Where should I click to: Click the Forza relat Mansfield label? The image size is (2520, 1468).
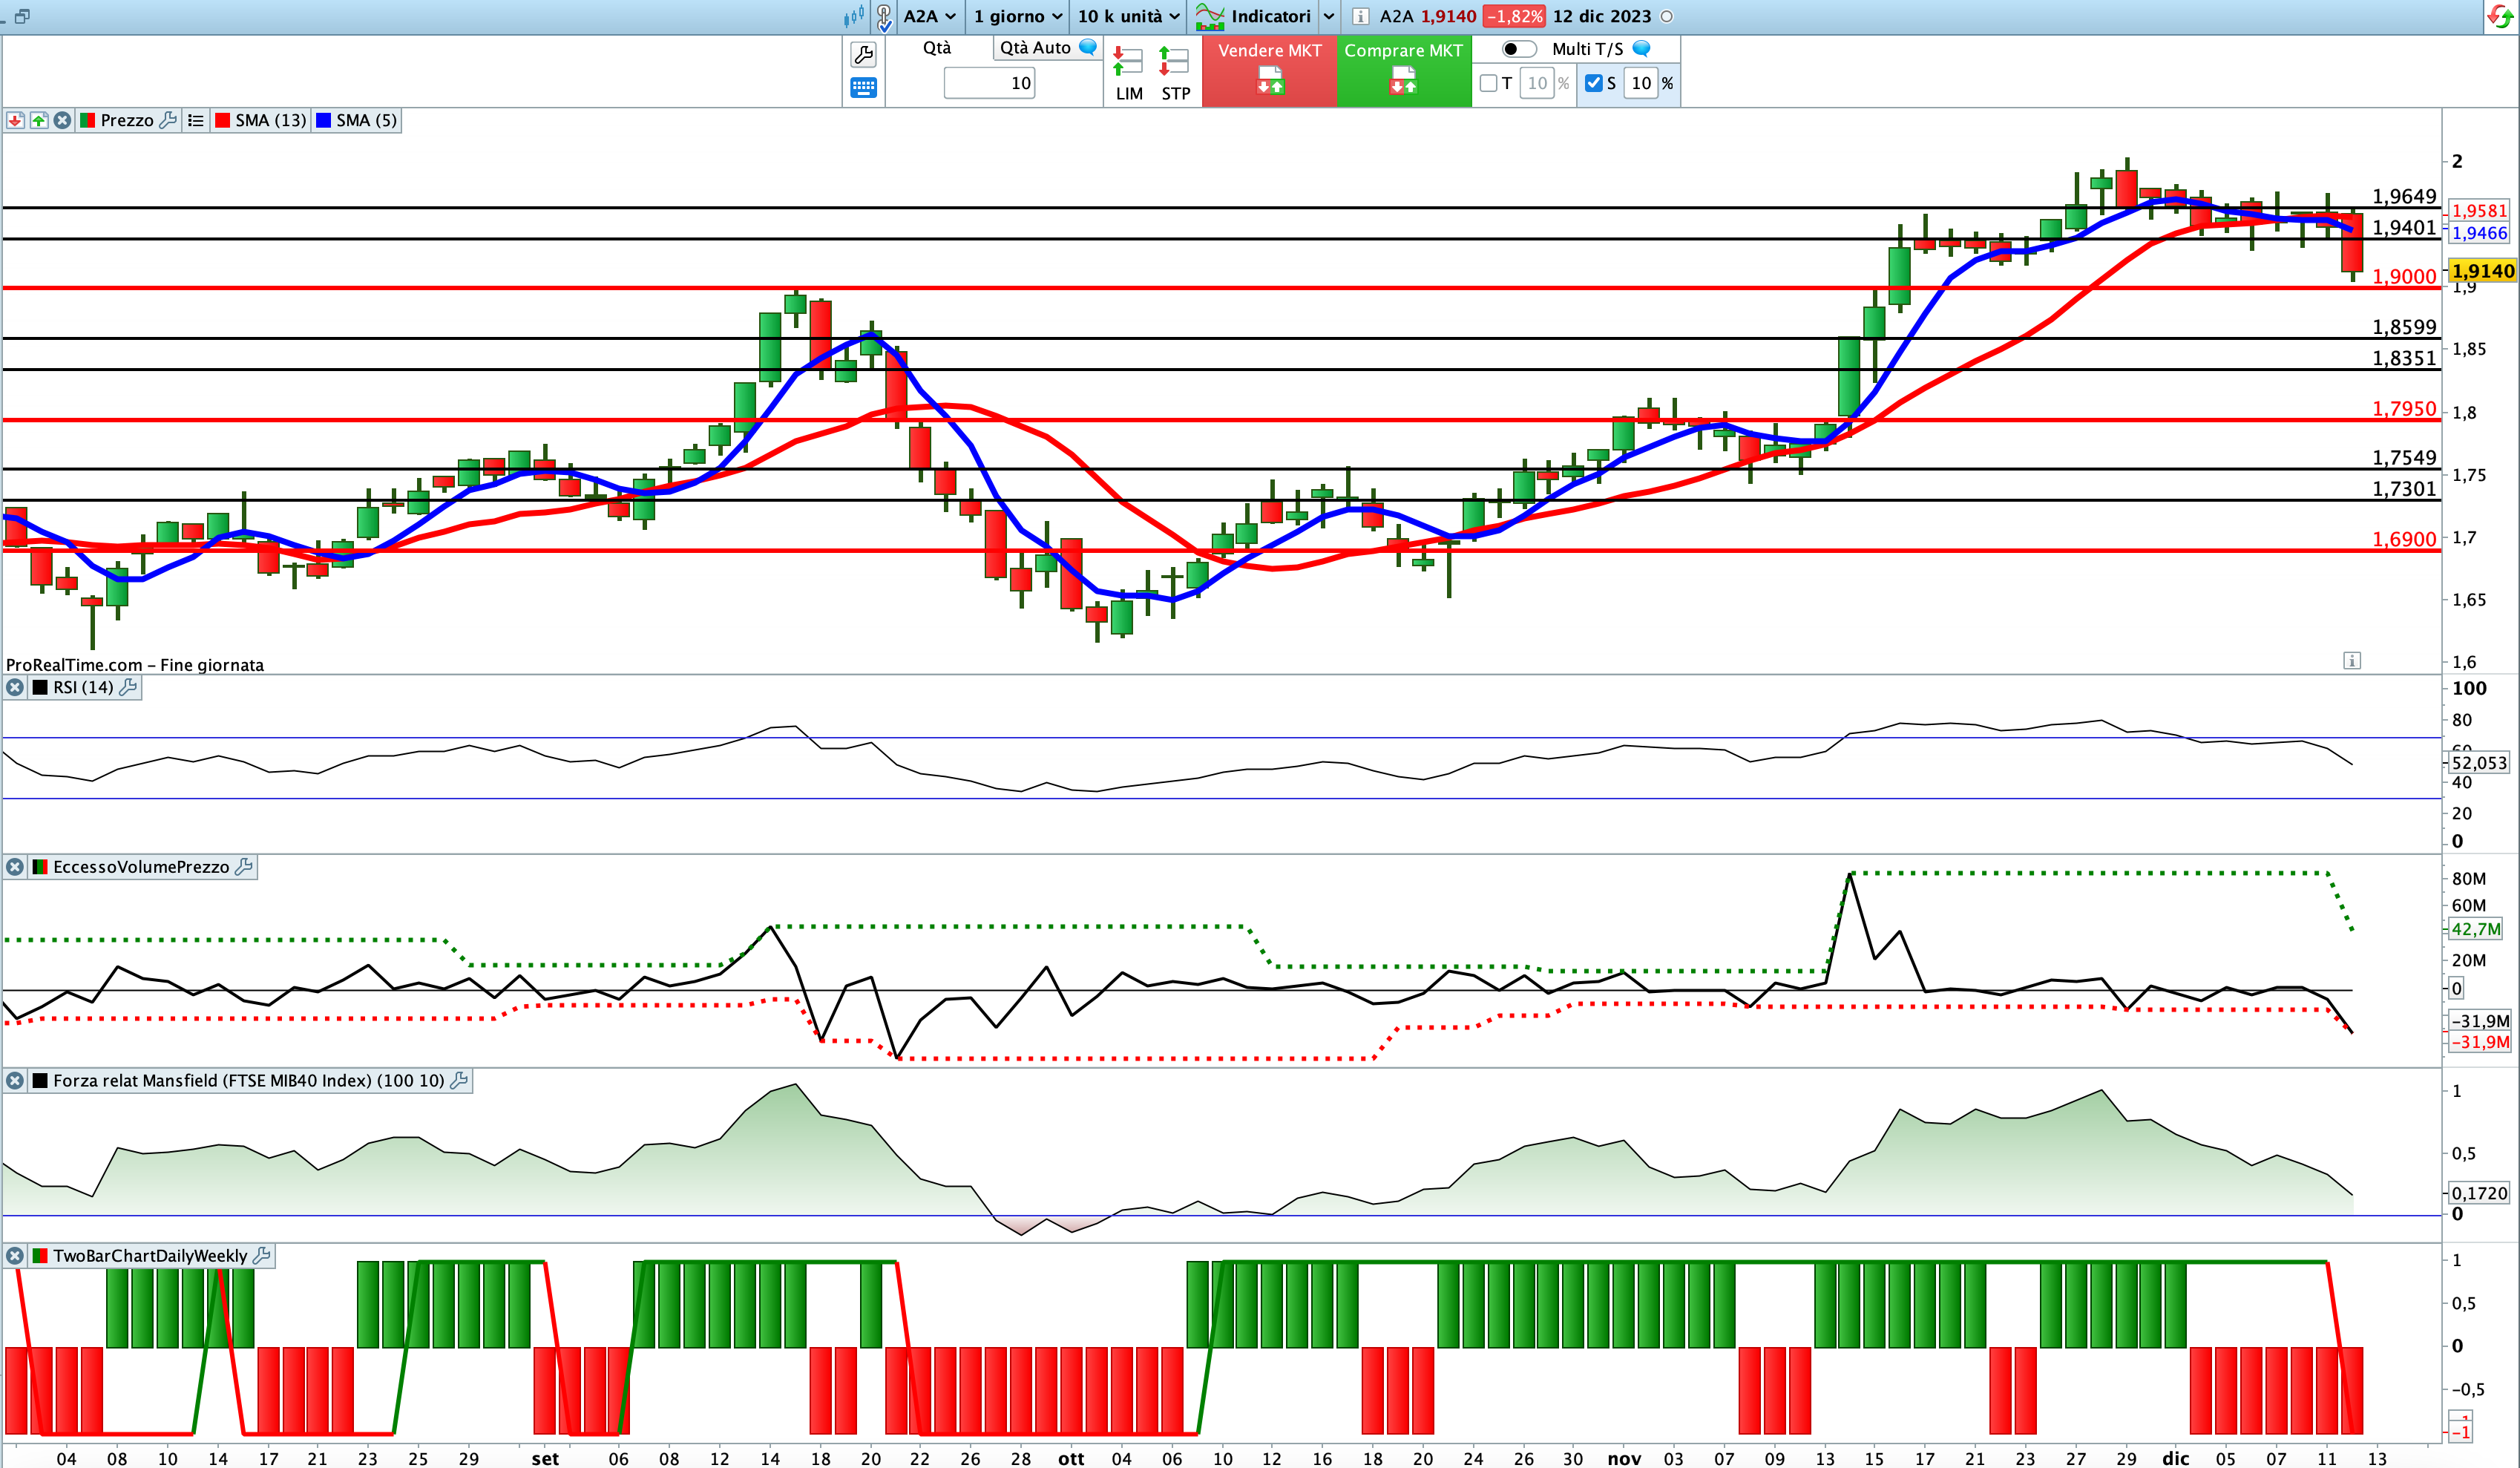(x=249, y=1080)
